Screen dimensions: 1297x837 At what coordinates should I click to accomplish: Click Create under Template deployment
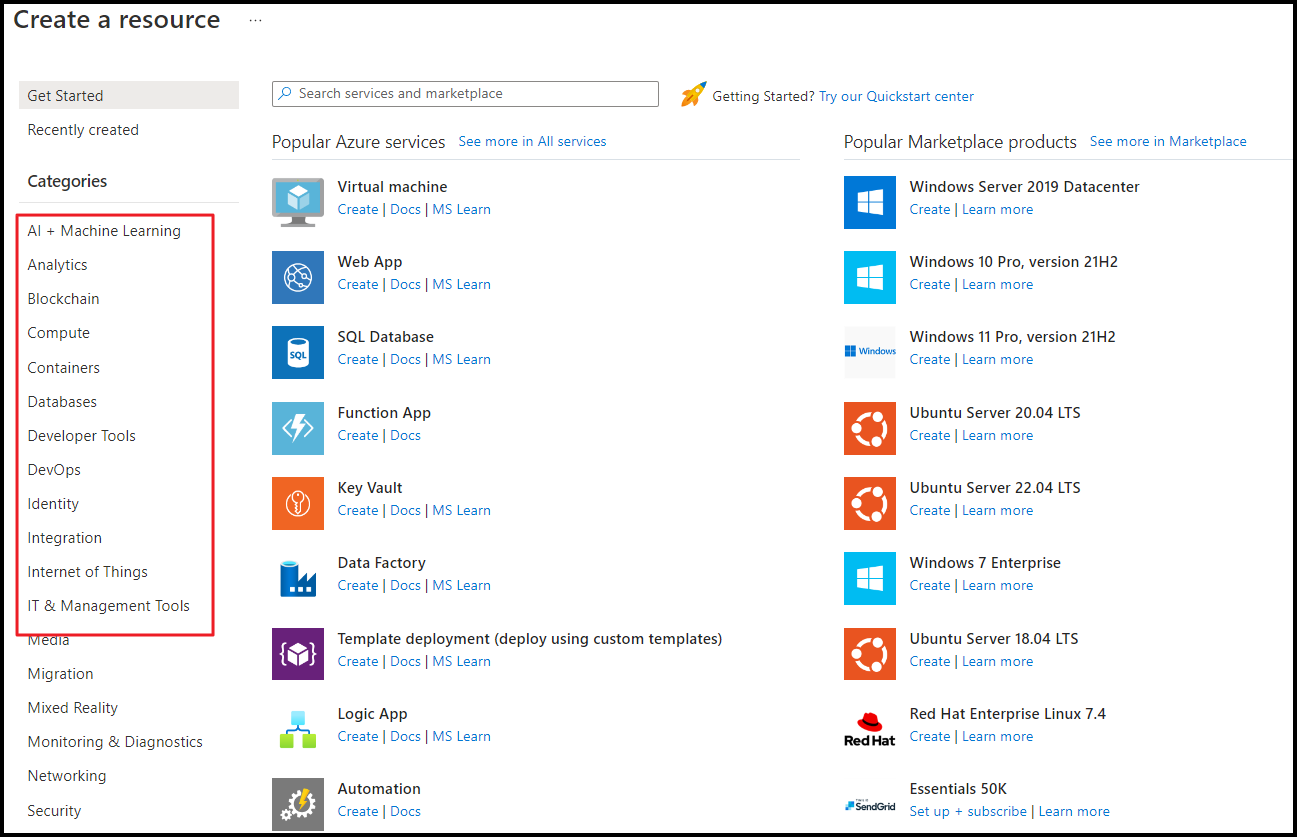click(358, 661)
